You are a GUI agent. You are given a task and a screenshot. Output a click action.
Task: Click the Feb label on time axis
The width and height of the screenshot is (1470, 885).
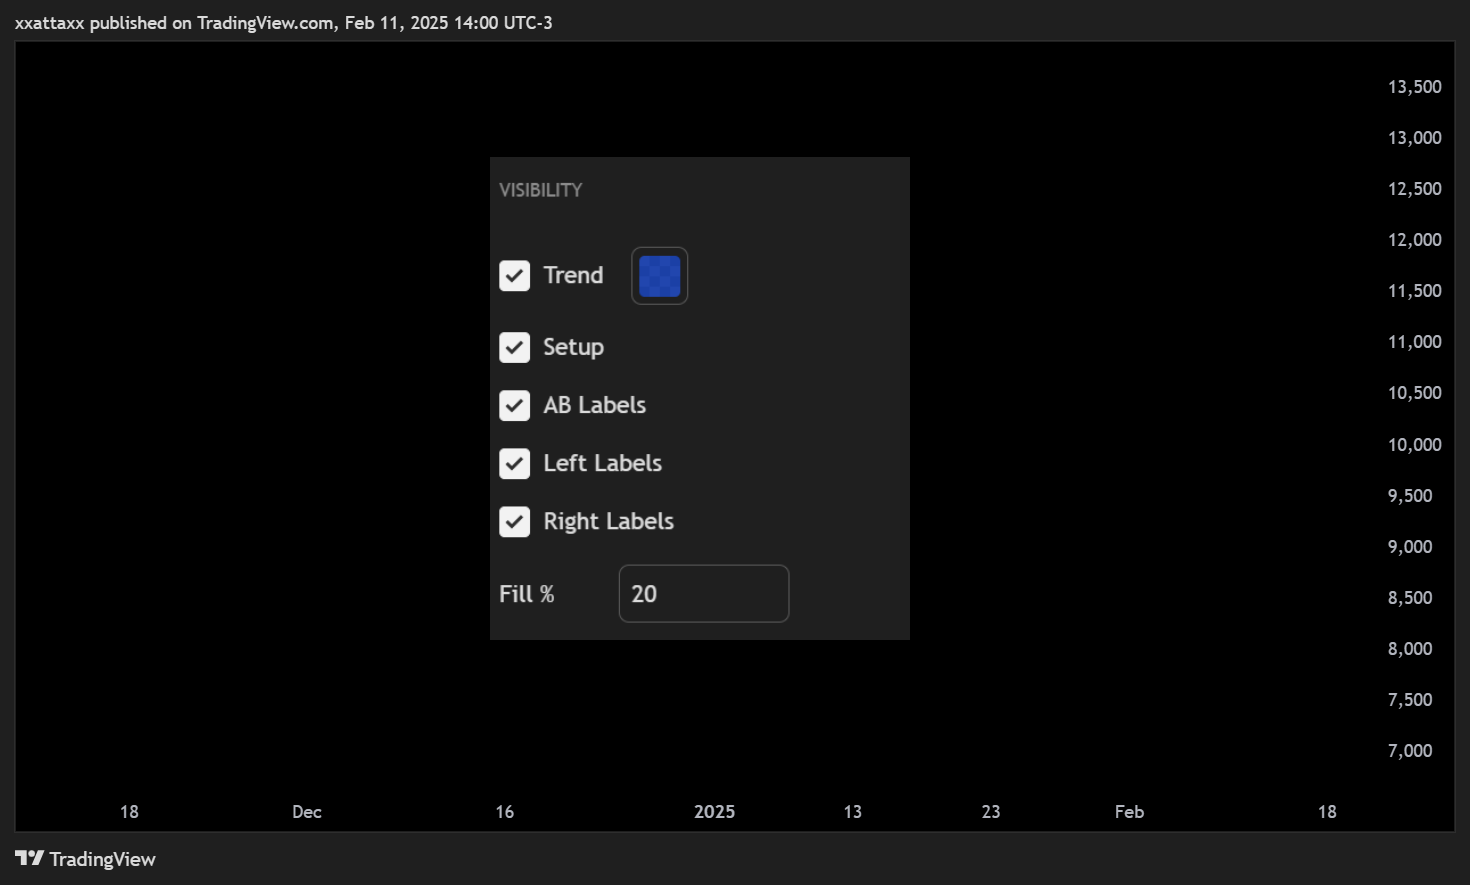[1129, 812]
